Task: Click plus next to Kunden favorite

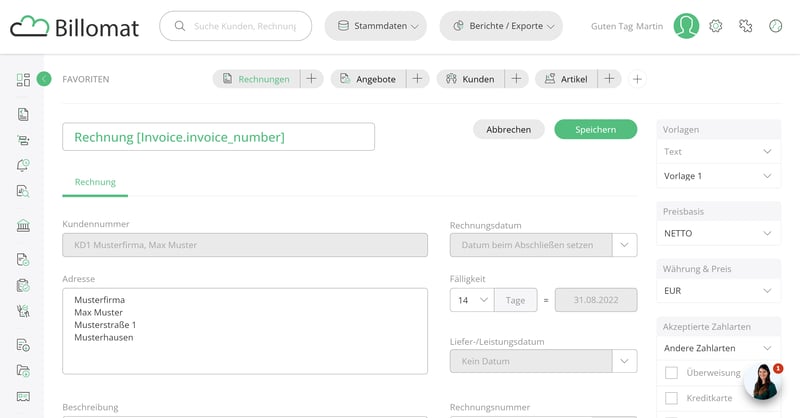Action: pyautogui.click(x=516, y=79)
